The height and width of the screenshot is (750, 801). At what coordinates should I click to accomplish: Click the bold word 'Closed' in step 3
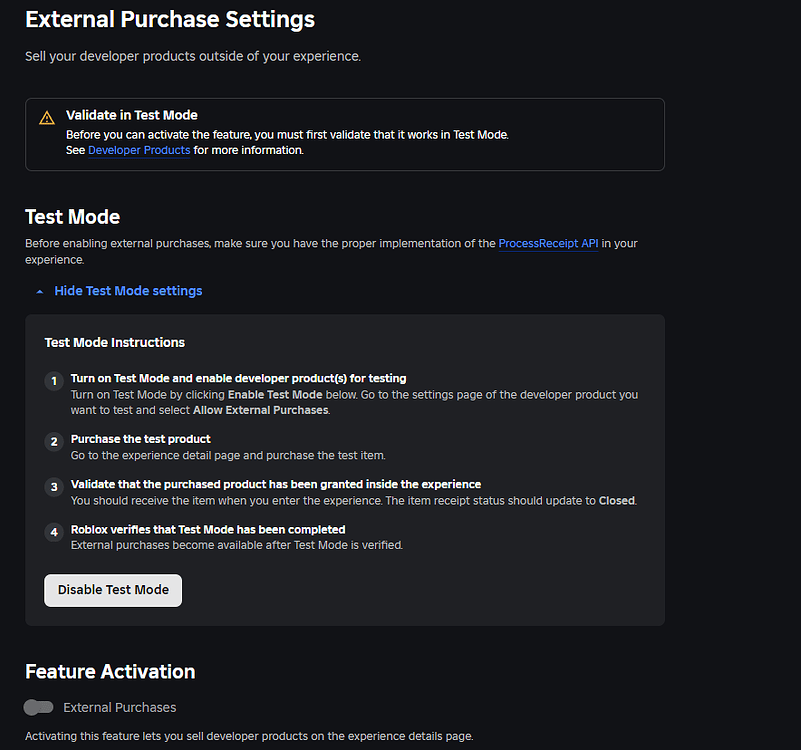(x=617, y=501)
